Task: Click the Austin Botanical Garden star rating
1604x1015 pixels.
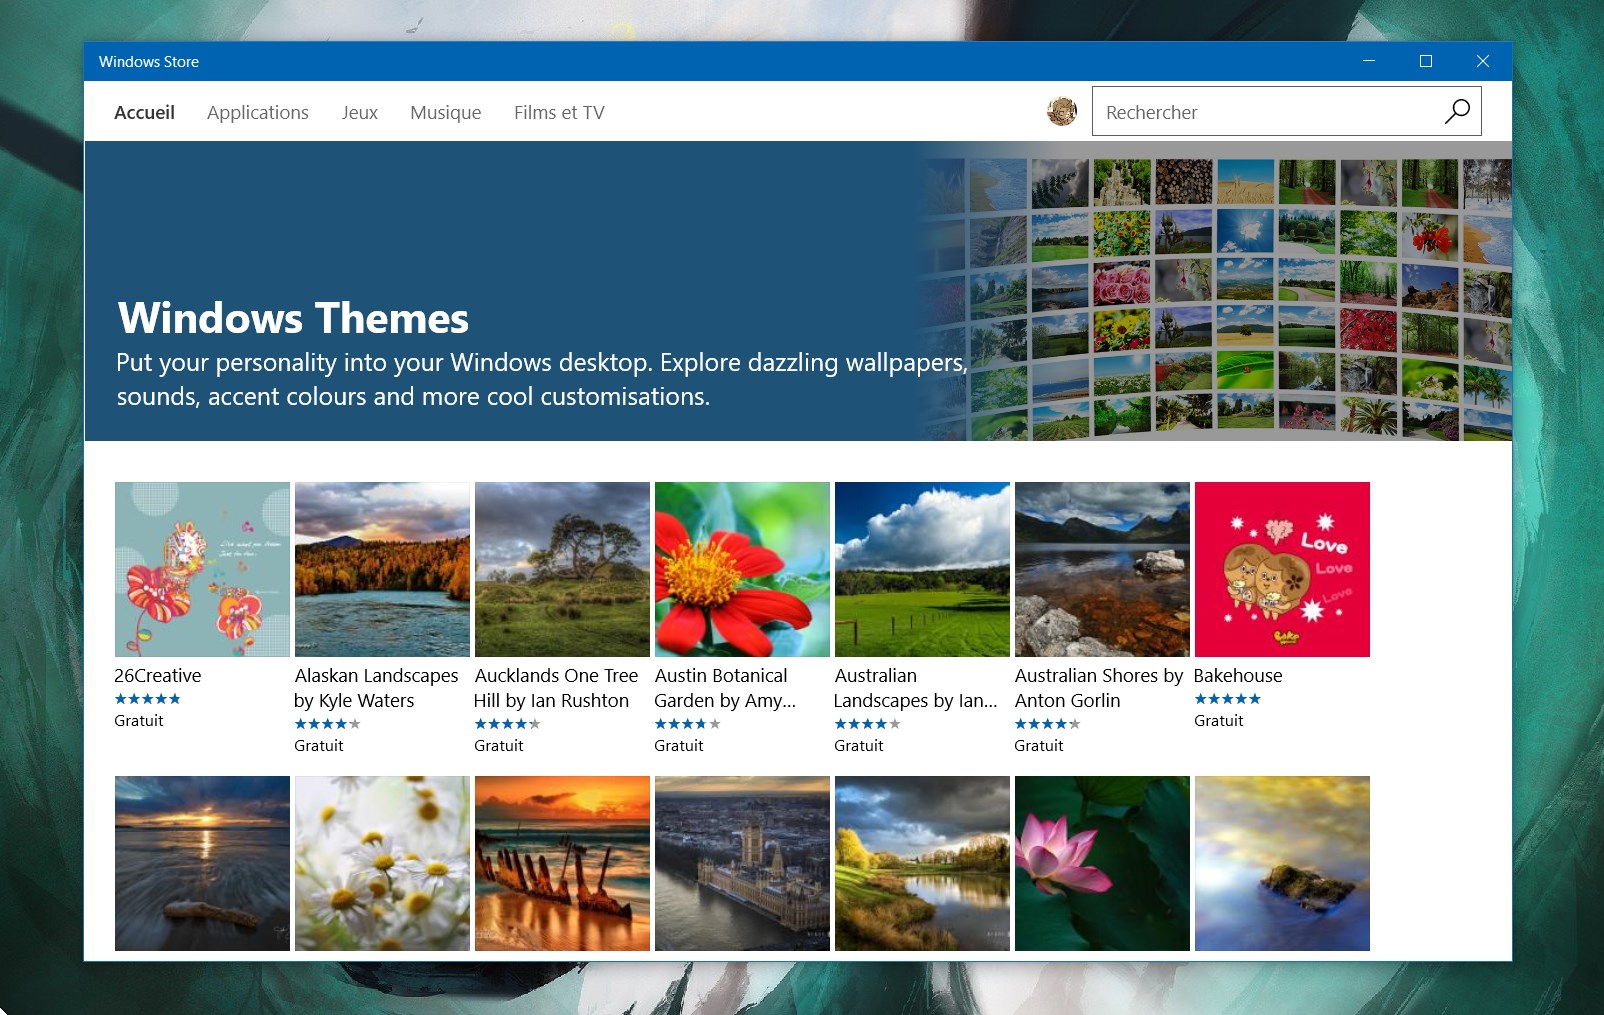Action: 687,724
